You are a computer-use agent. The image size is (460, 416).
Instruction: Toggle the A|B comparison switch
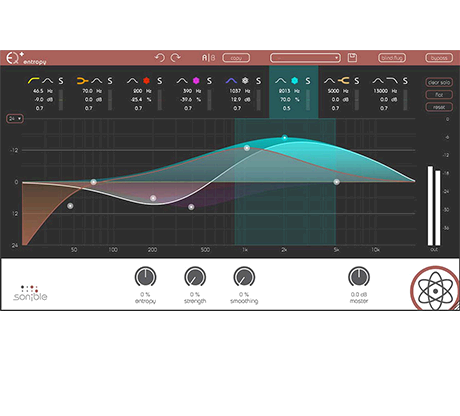pos(208,58)
